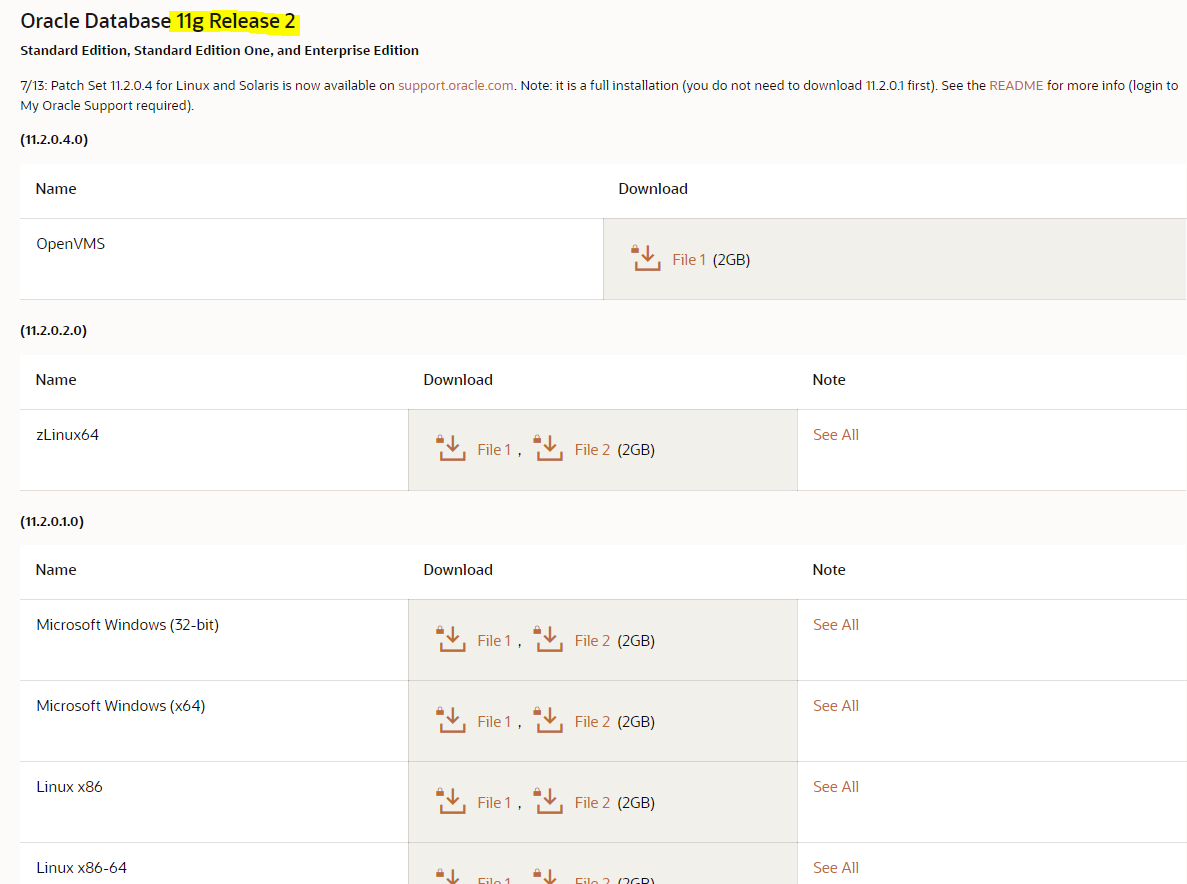Click Windows (x64) File 2 download icon
Viewport: 1187px width, 884px height.
coord(548,720)
